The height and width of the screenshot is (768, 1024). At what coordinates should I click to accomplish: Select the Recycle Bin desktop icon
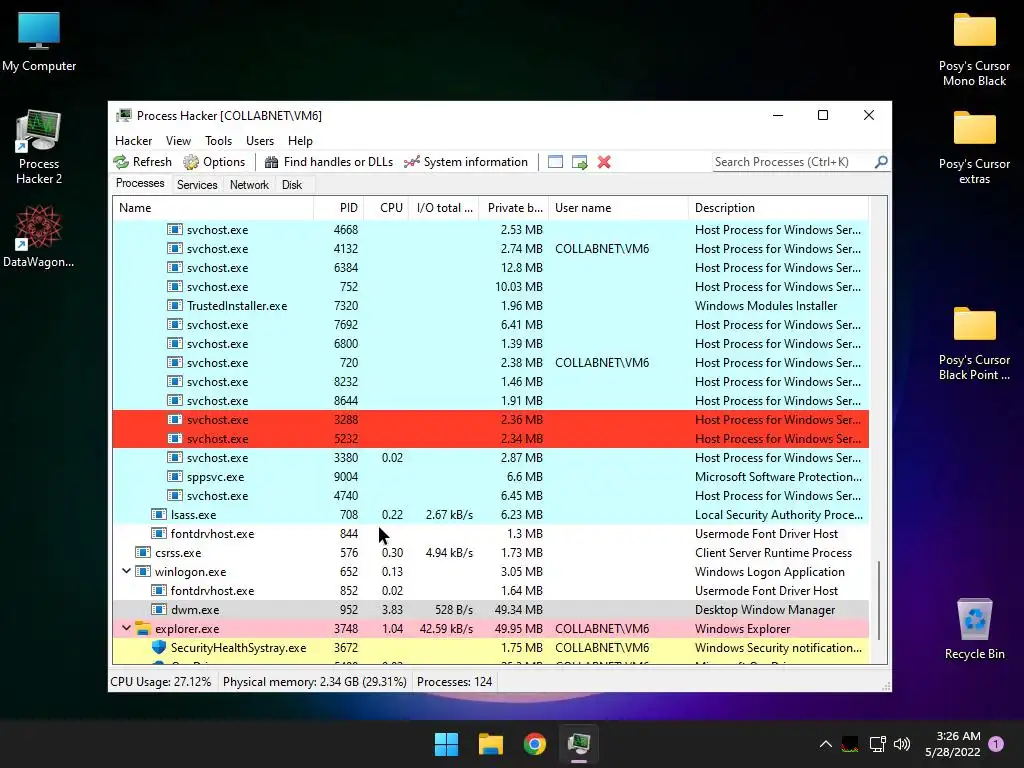[x=974, y=629]
